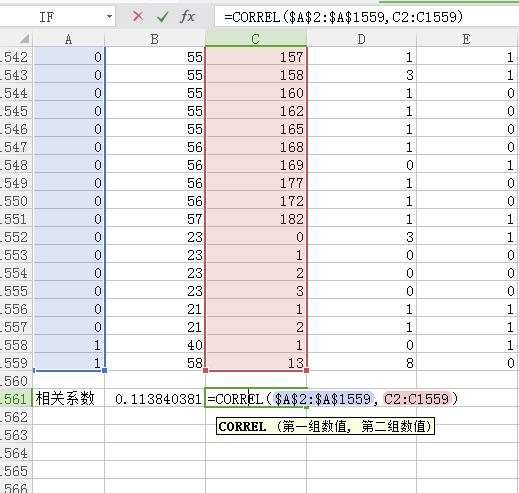The height and width of the screenshot is (493, 519).
Task: Select cell C1546 with value 165
Action: [256, 129]
